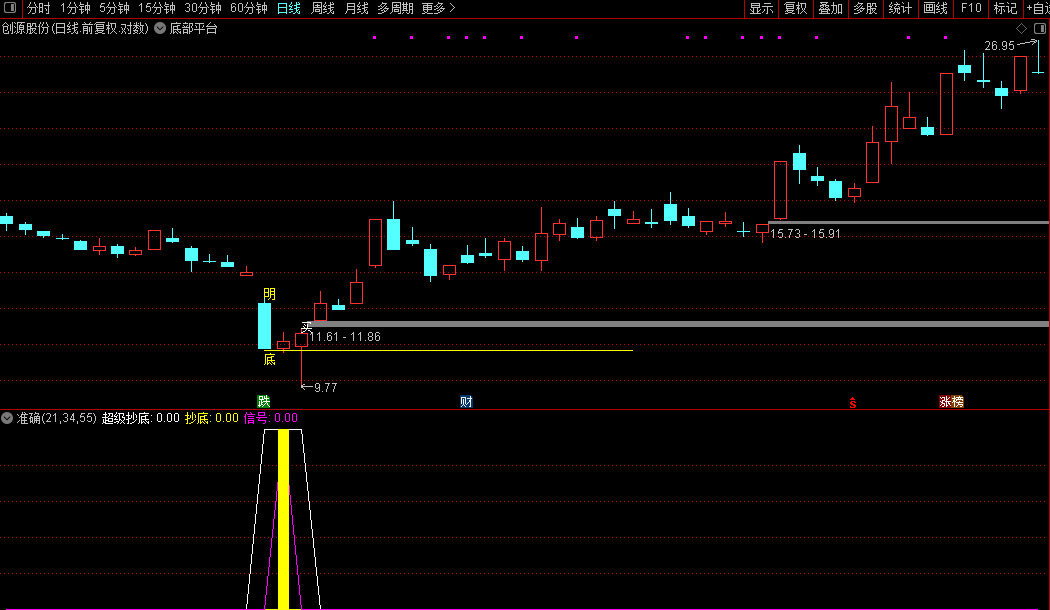Click the yellow 阴 candle label

click(269, 294)
